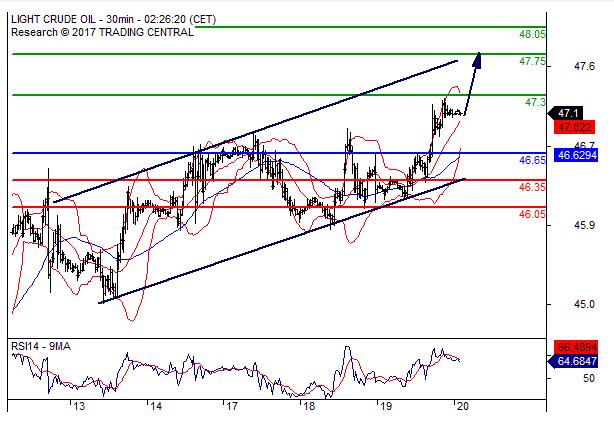Click the 'Research © 2017 TRADING CENTRAL' credit text
The image size is (614, 424).
[x=102, y=32]
